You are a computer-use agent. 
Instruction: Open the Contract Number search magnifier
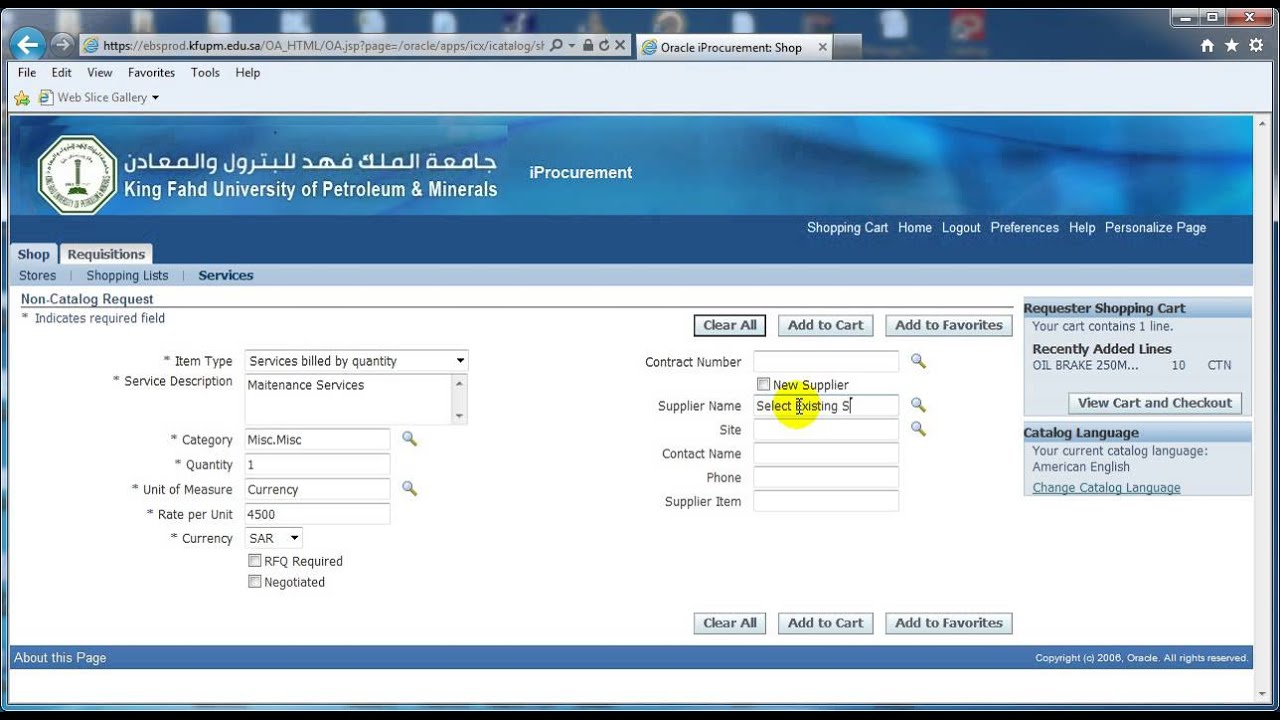pos(918,361)
